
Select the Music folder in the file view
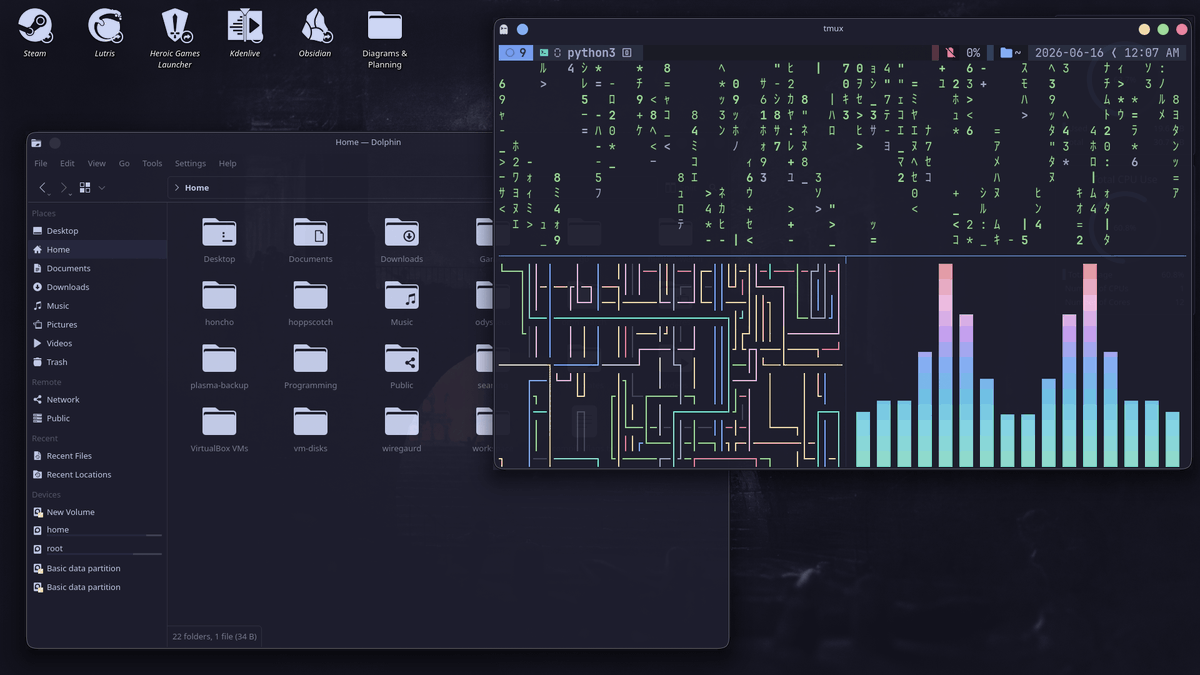tap(402, 304)
